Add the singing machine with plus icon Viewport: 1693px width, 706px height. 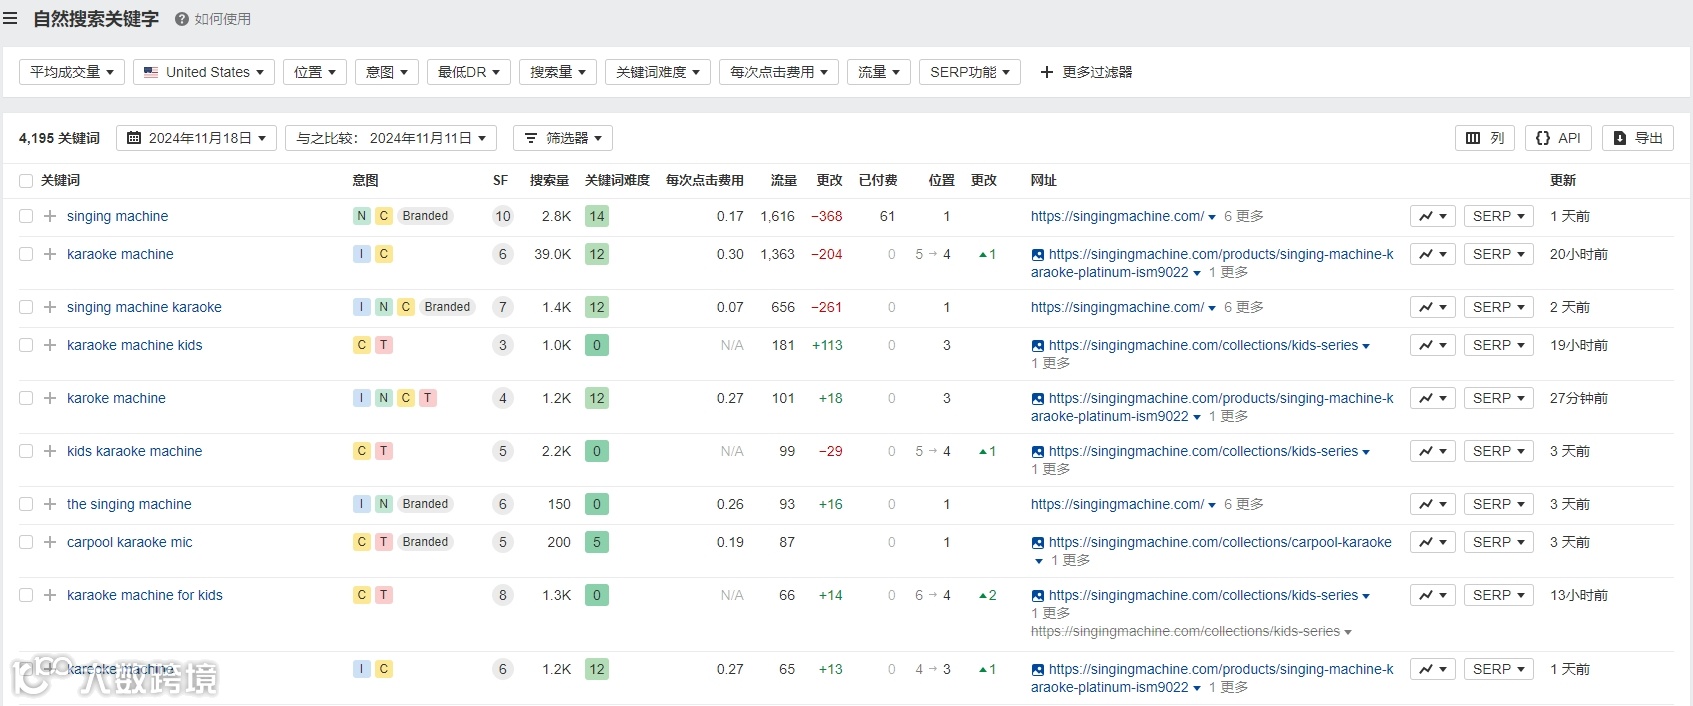click(x=50, y=504)
